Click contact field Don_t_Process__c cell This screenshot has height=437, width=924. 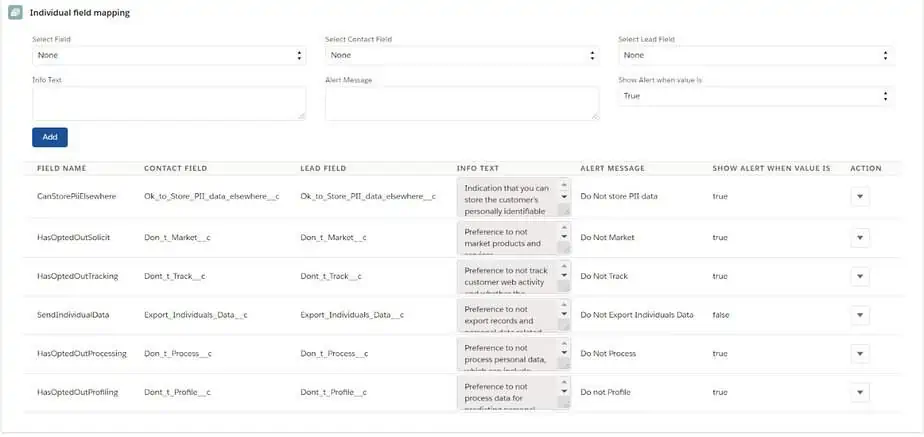click(178, 354)
